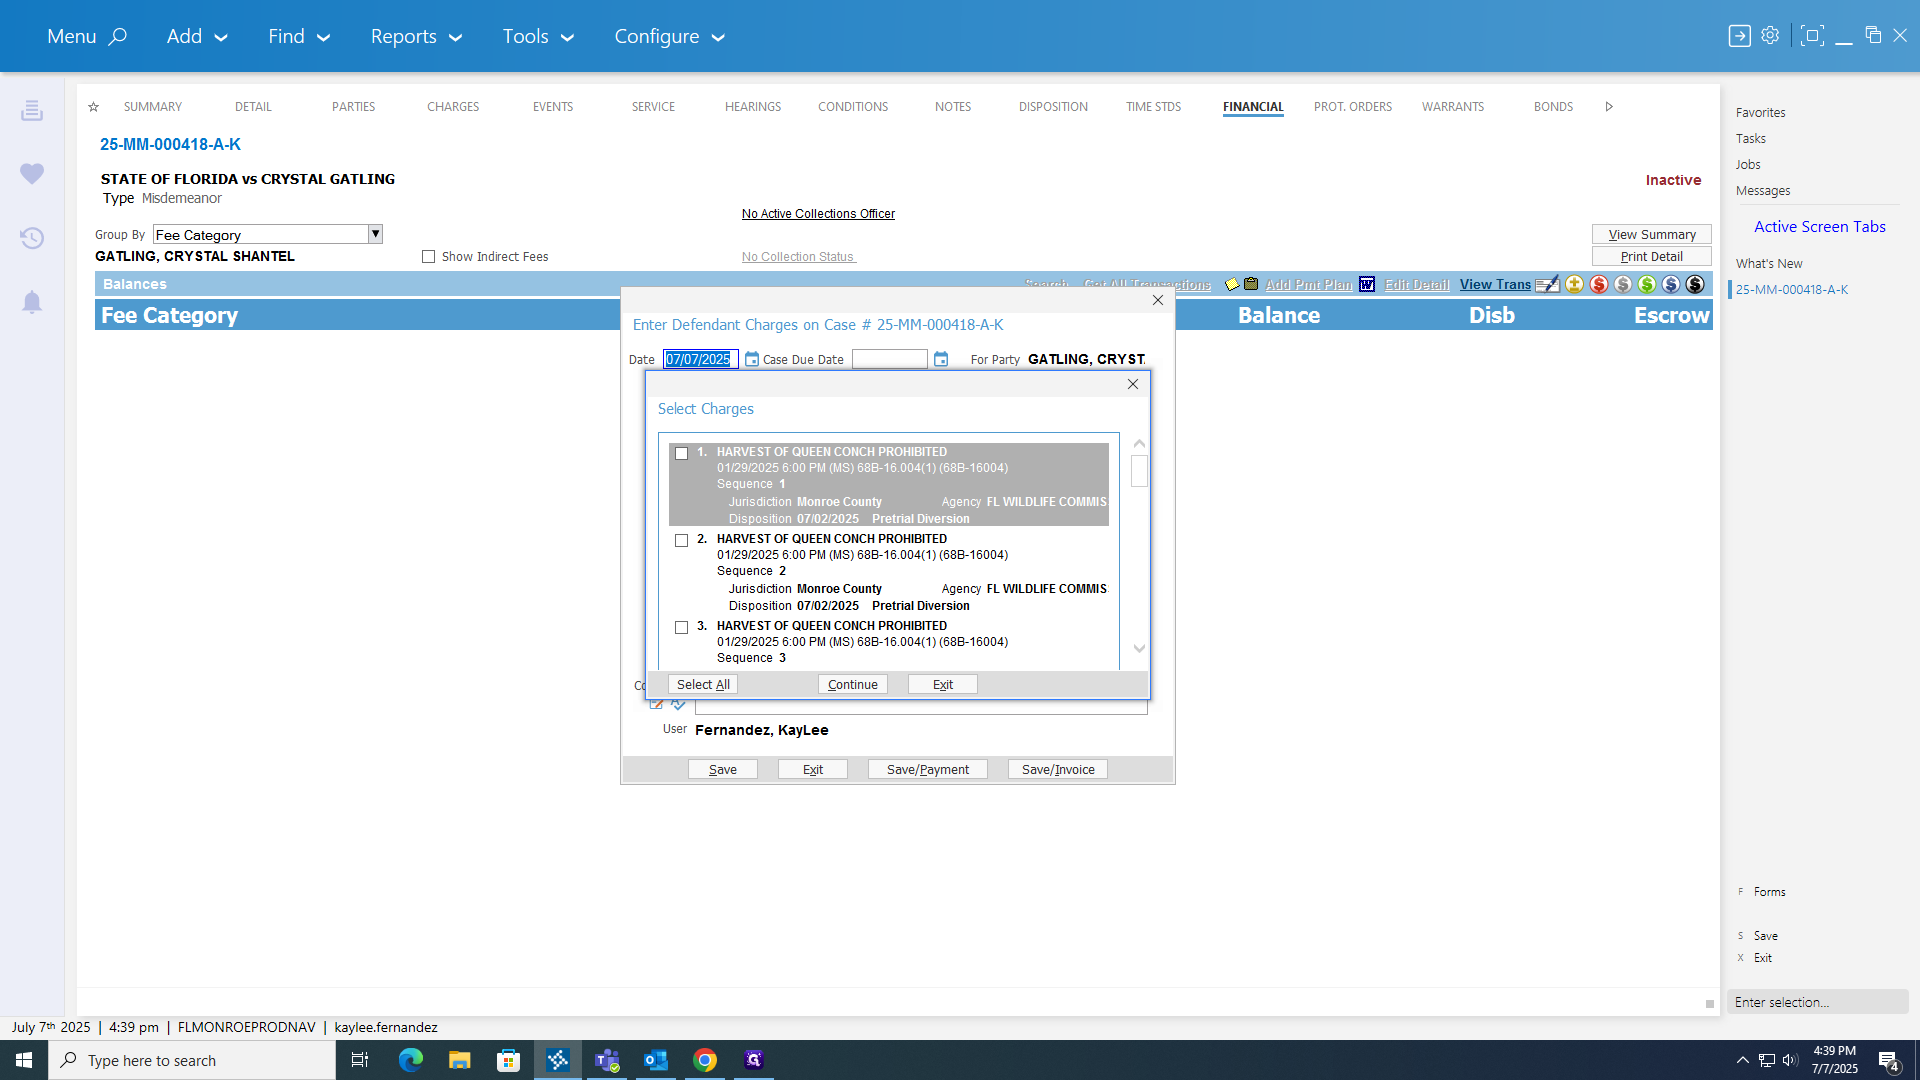1920x1080 pixels.
Task: Click charges list scroll down arrow
Action: tap(1139, 649)
